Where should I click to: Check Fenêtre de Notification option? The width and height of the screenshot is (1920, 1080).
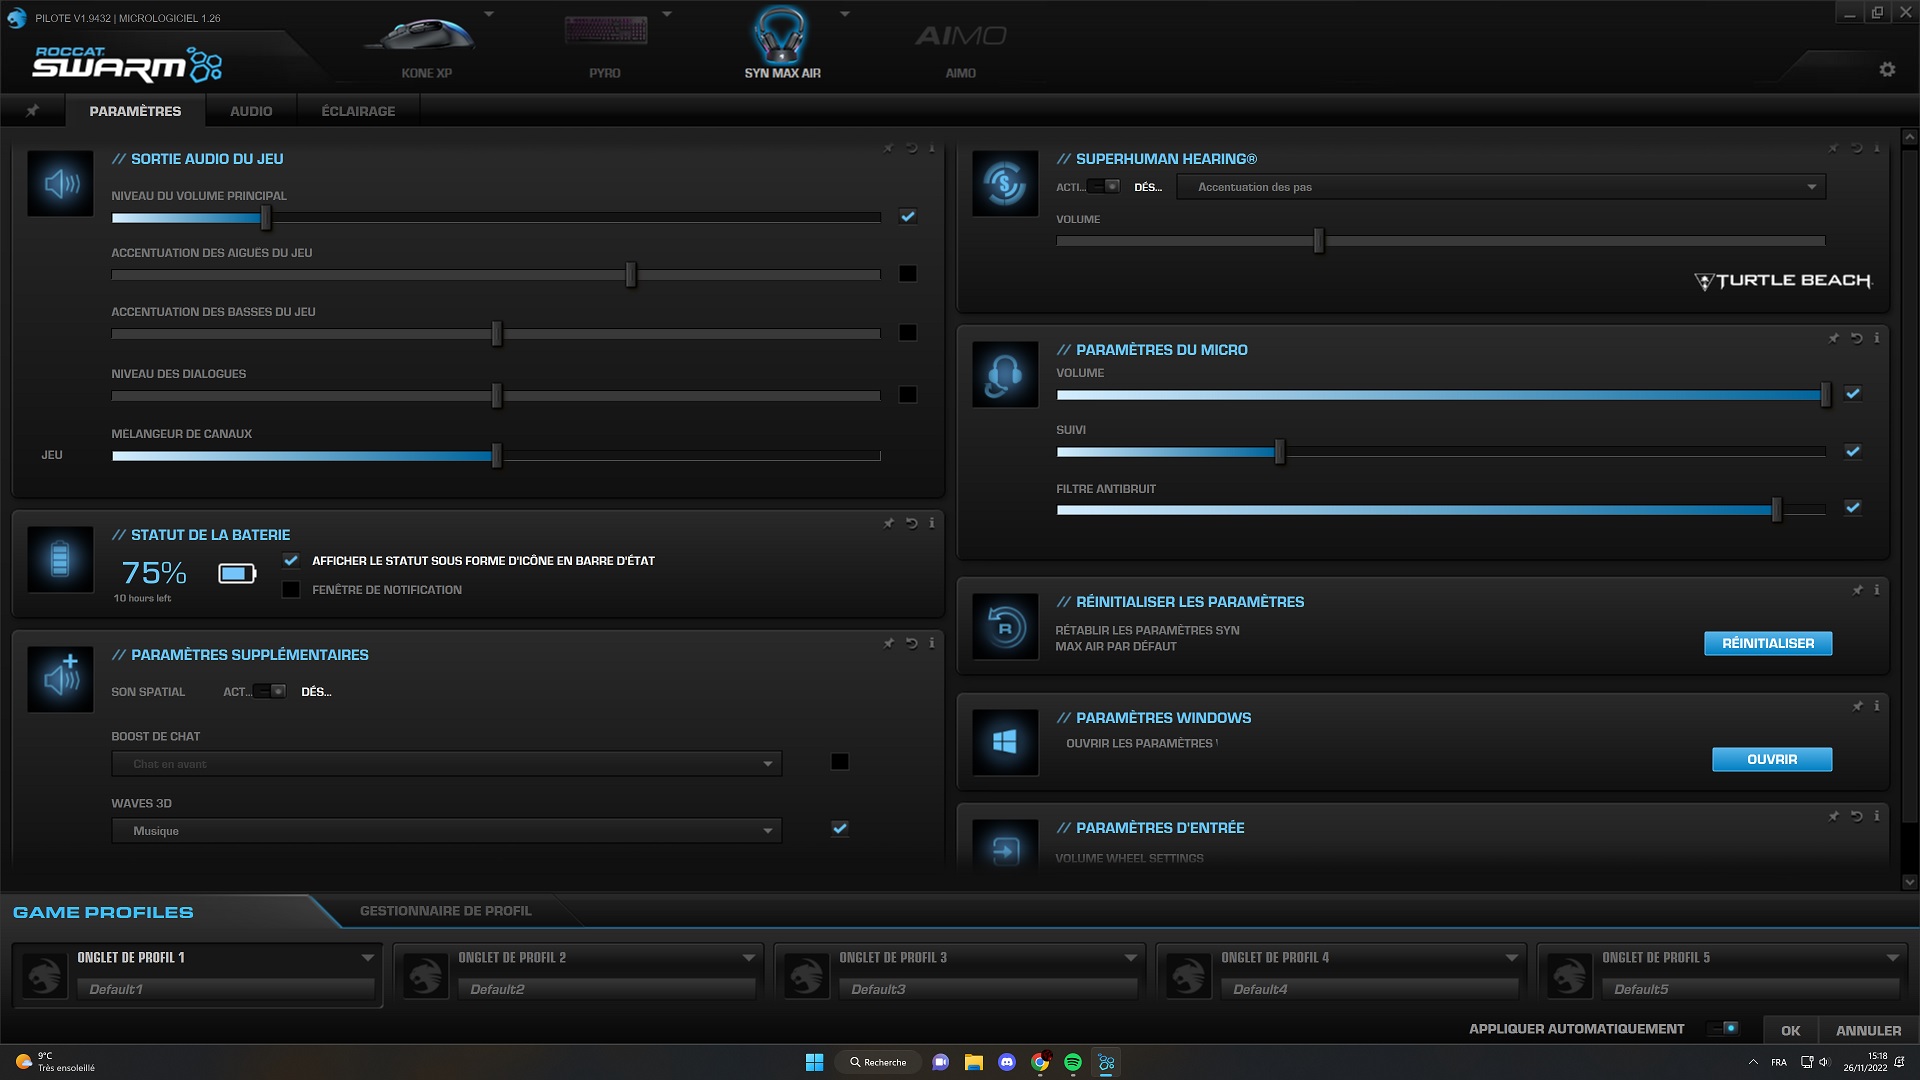tap(291, 589)
